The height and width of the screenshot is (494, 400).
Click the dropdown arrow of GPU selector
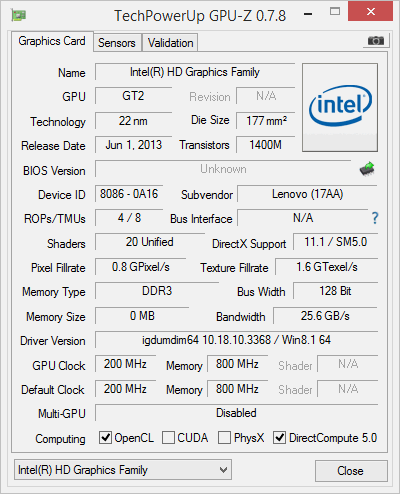pyautogui.click(x=223, y=470)
